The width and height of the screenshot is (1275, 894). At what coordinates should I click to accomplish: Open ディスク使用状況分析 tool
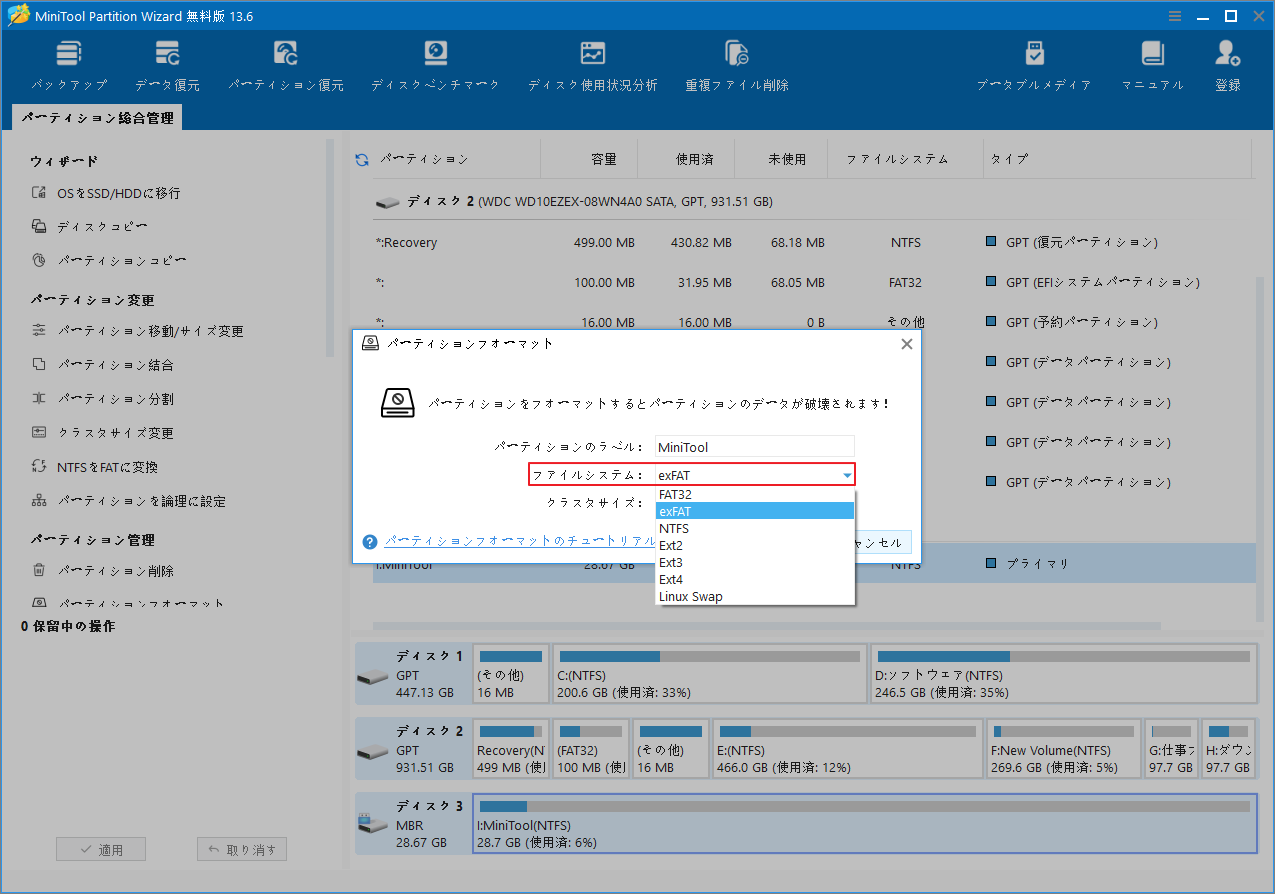(x=592, y=63)
